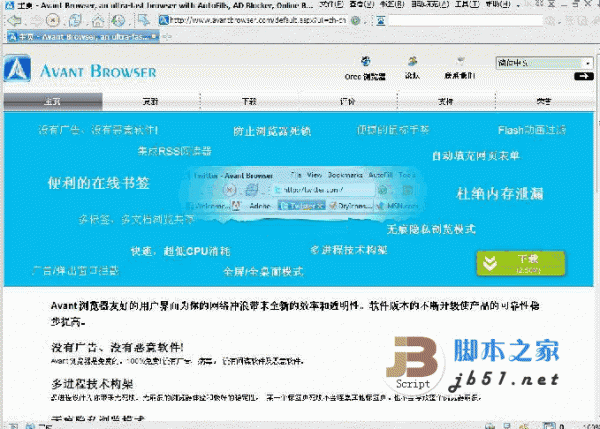Image resolution: width=600 pixels, height=429 pixels.
Task: Open the 文件(F) menu
Action: click(x=331, y=5)
